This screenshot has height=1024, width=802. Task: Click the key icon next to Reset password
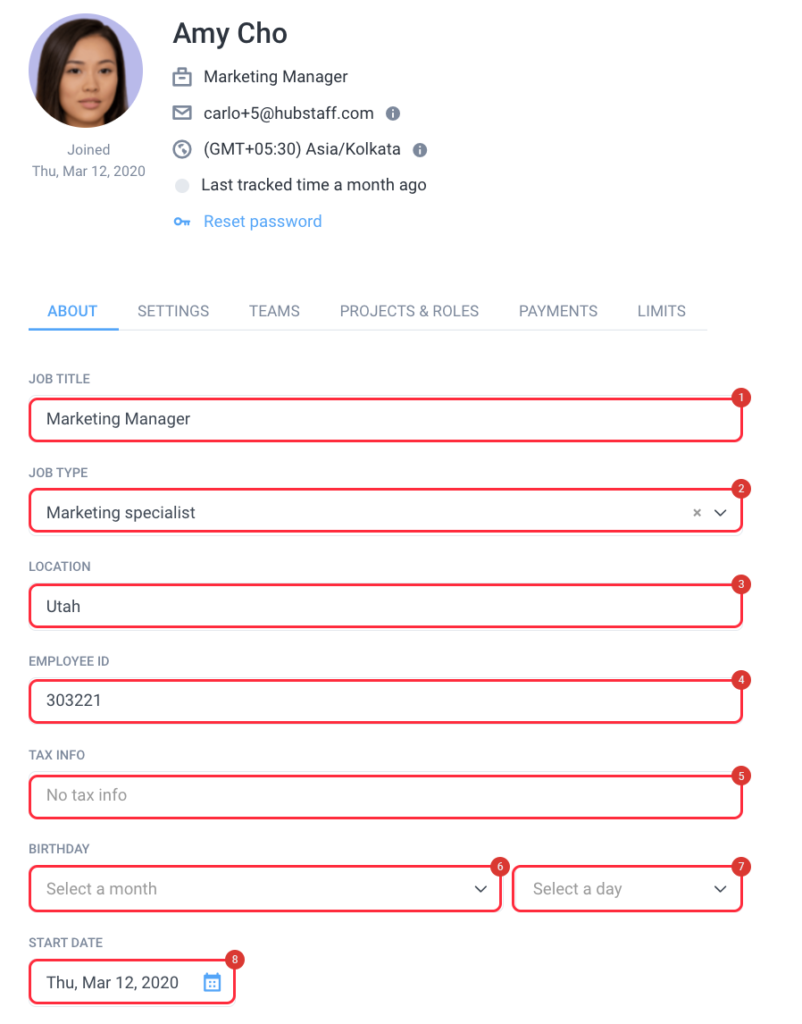pyautogui.click(x=182, y=221)
